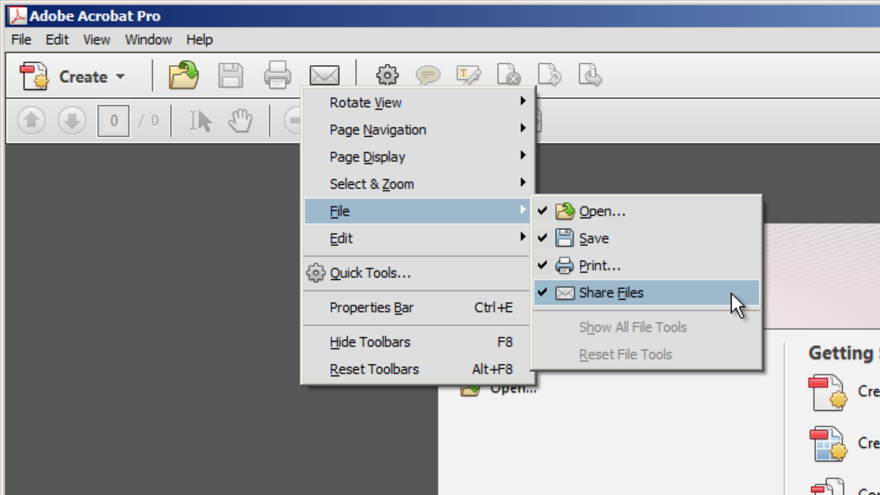Click the Share Files envelope toolbar icon
The image size is (880, 495).
(324, 76)
